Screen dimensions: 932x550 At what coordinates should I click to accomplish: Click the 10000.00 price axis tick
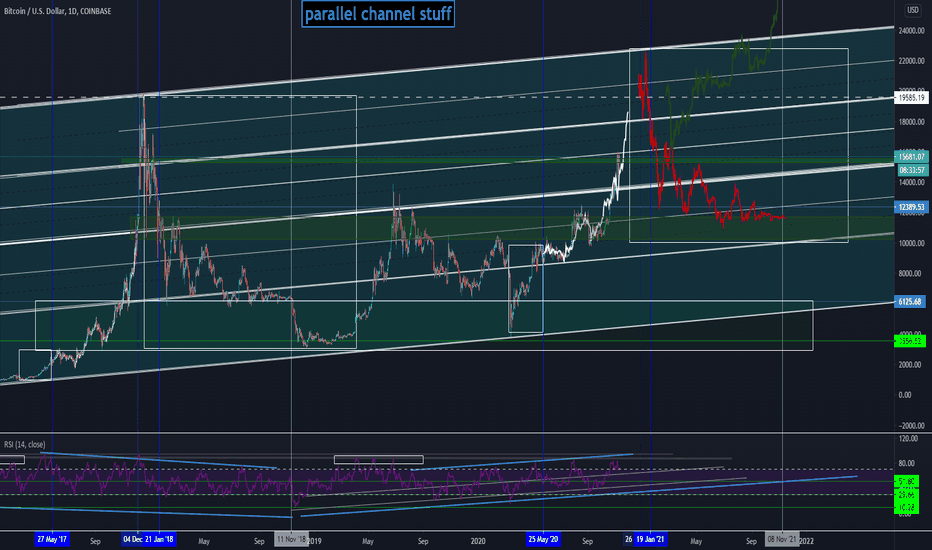(911, 243)
